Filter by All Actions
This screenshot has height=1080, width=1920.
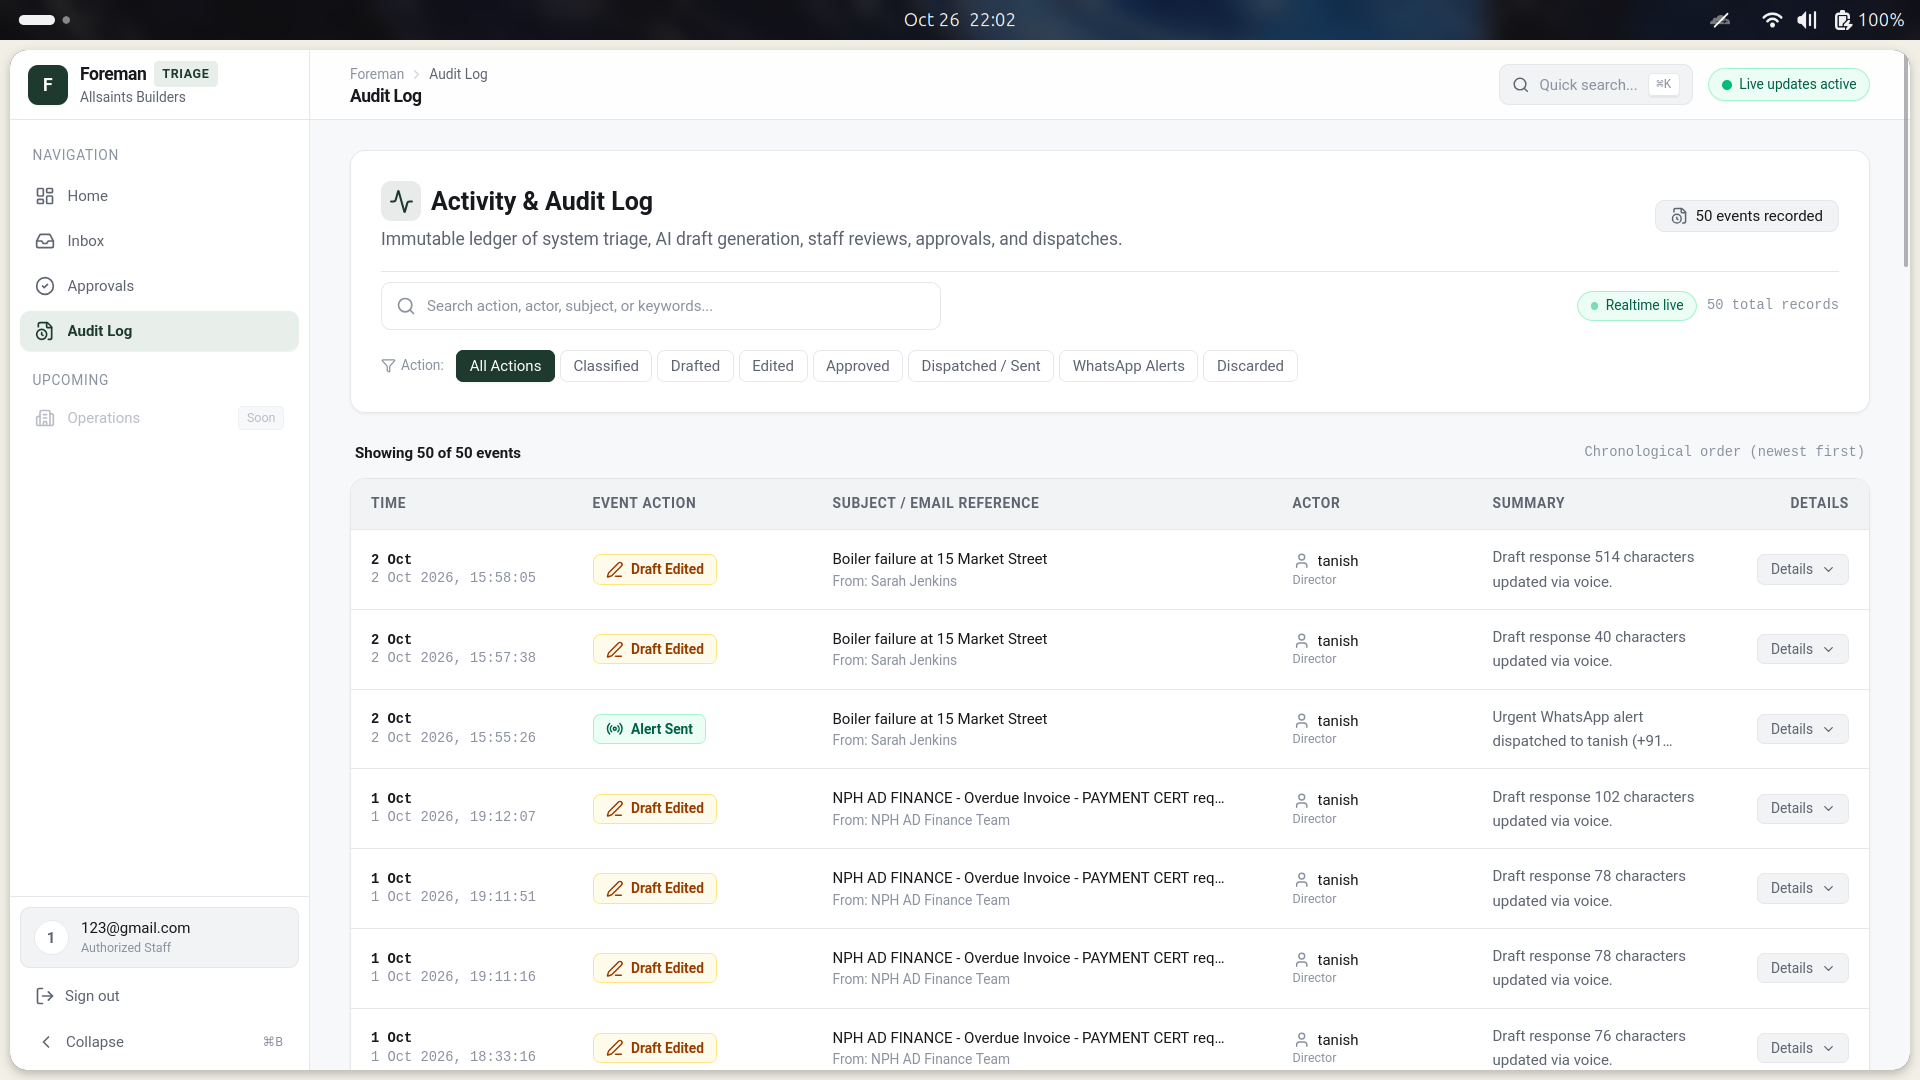[505, 366]
